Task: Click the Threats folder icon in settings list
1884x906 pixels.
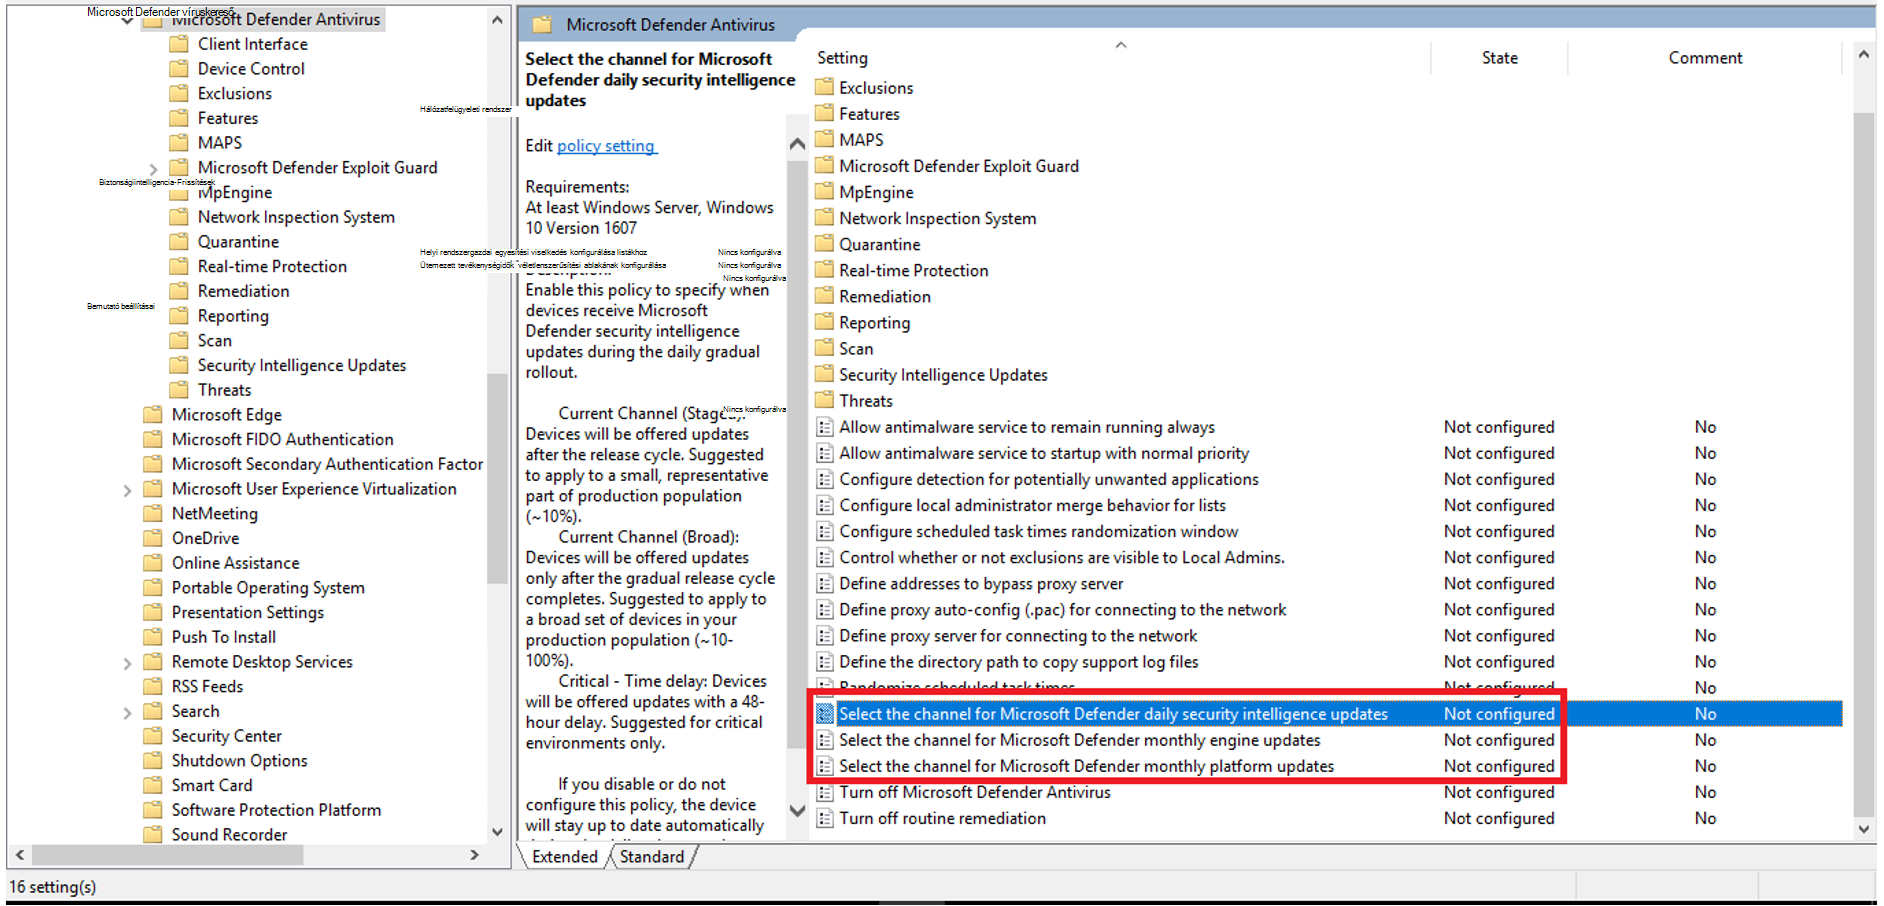Action: [824, 401]
